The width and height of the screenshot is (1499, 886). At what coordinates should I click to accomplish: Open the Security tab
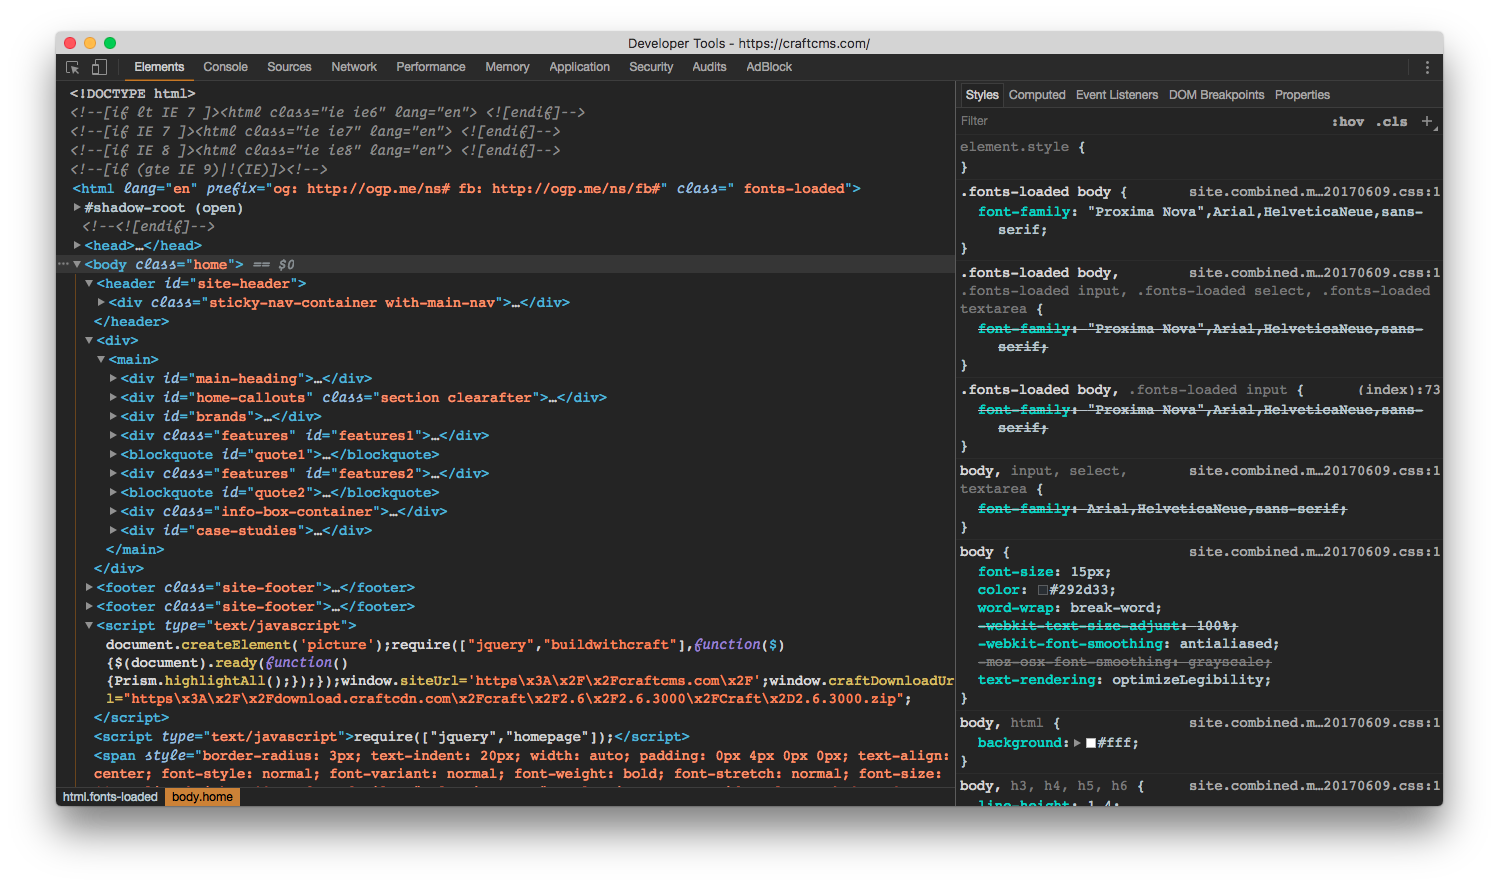tap(651, 67)
